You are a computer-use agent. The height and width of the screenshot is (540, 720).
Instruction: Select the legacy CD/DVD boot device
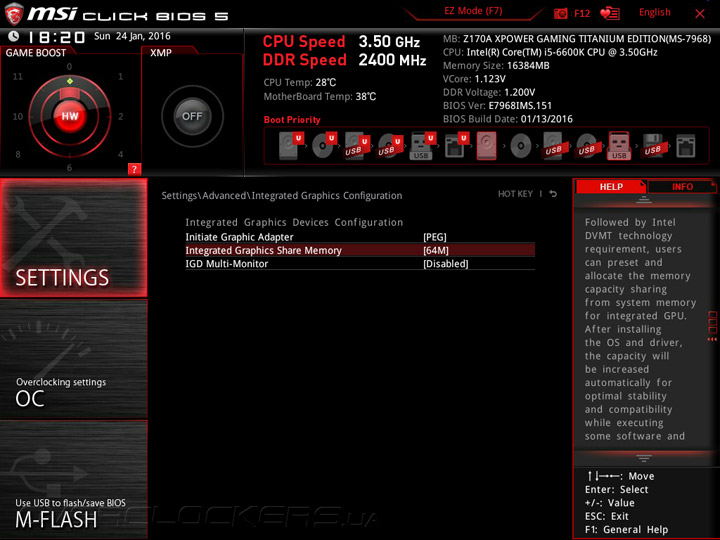coord(521,146)
